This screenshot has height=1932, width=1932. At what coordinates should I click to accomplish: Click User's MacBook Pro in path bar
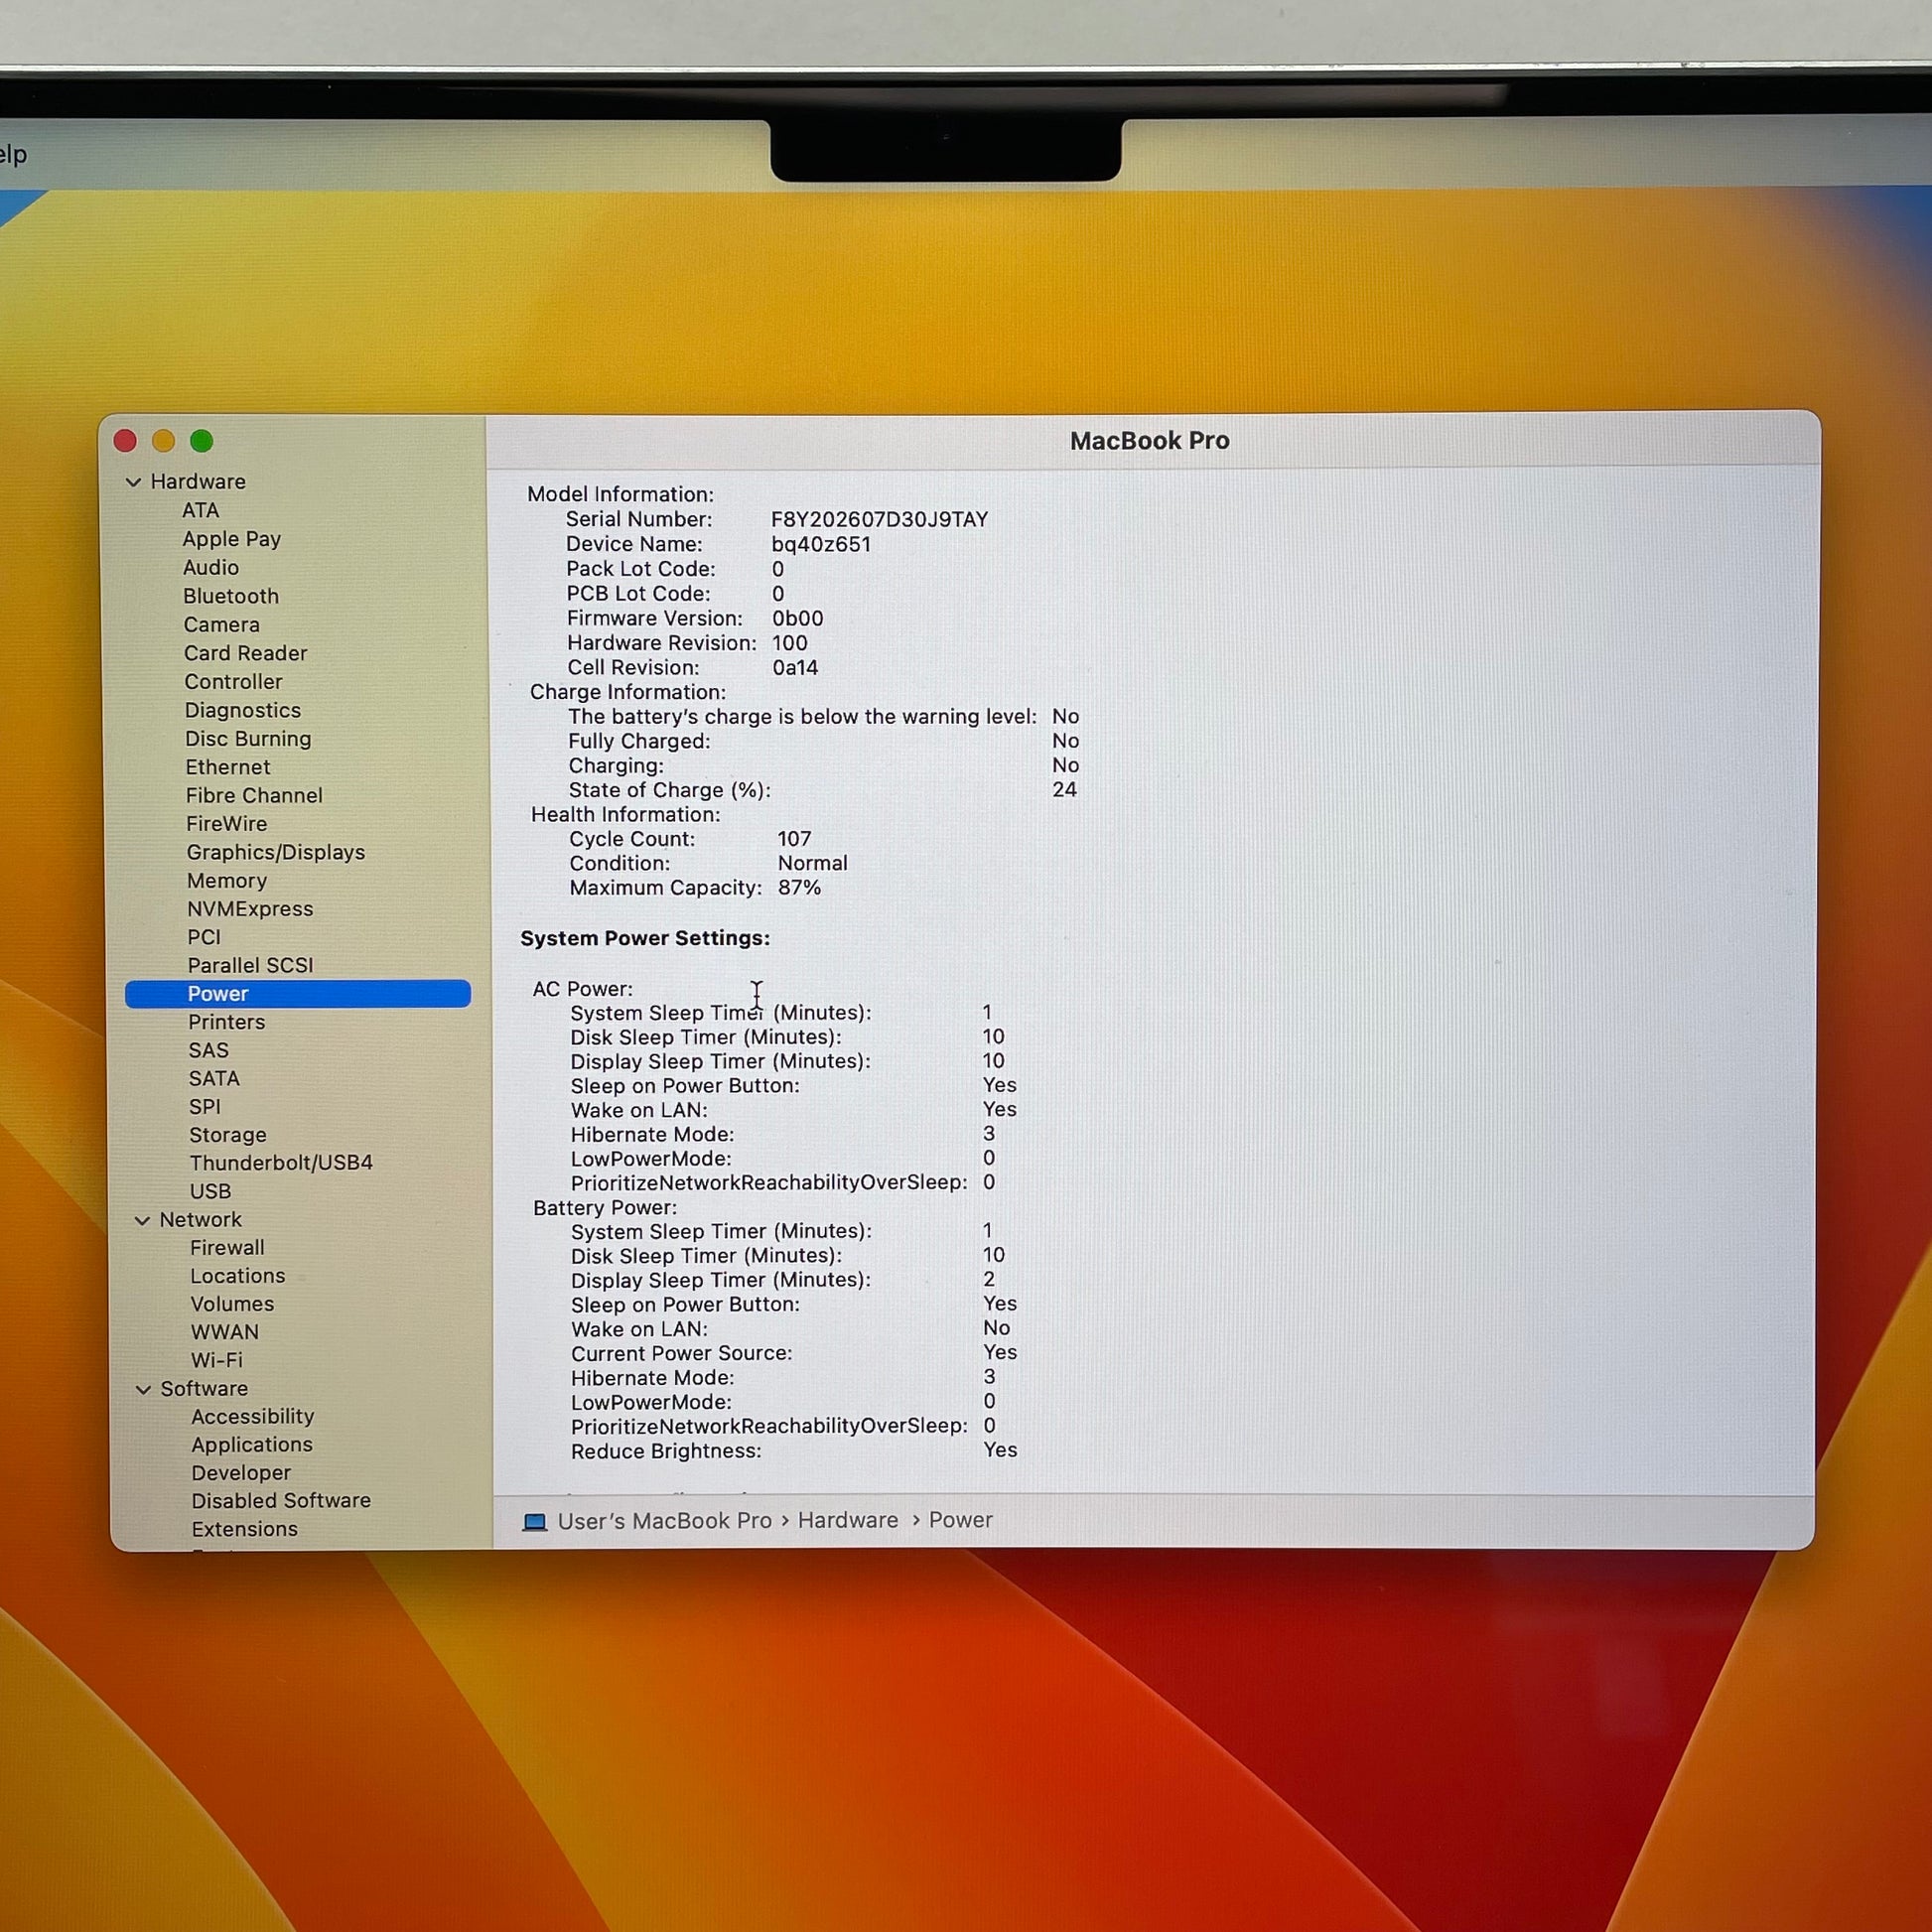(665, 1521)
